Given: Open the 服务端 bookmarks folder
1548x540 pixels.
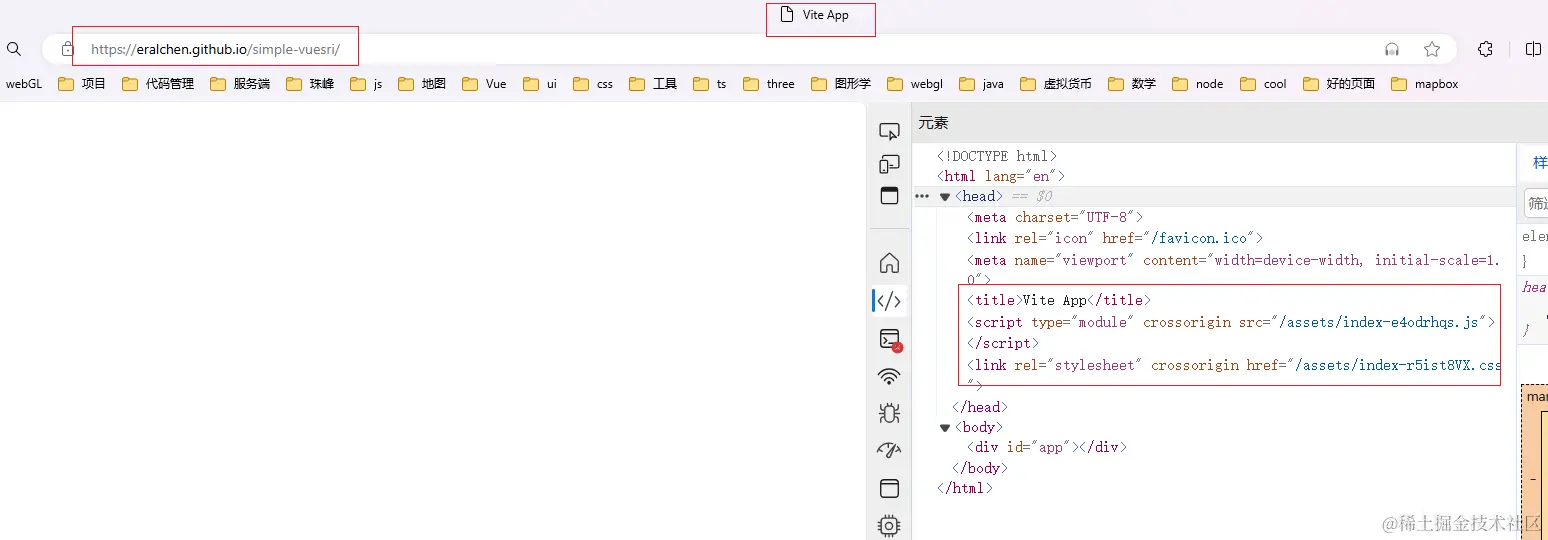Looking at the screenshot, I should pos(240,84).
